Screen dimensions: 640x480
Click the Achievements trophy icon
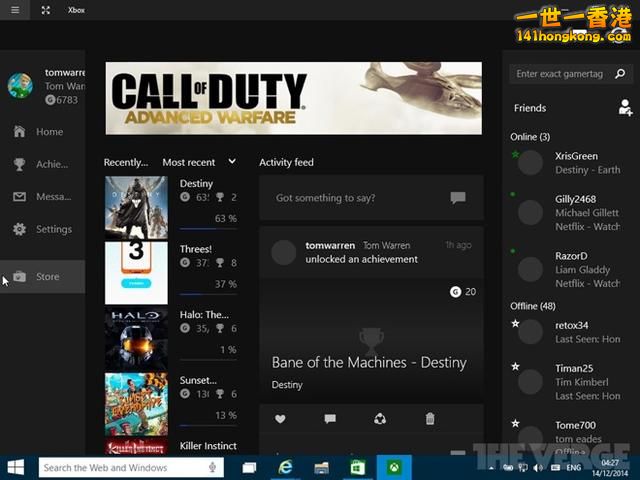pyautogui.click(x=19, y=164)
